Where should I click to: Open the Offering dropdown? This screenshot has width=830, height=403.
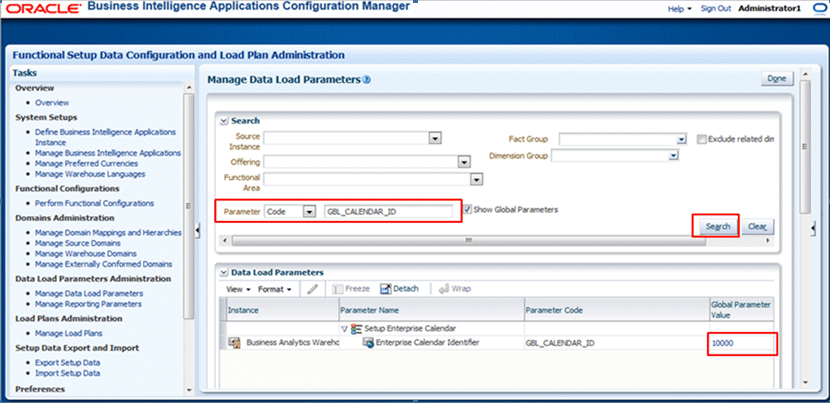click(464, 162)
